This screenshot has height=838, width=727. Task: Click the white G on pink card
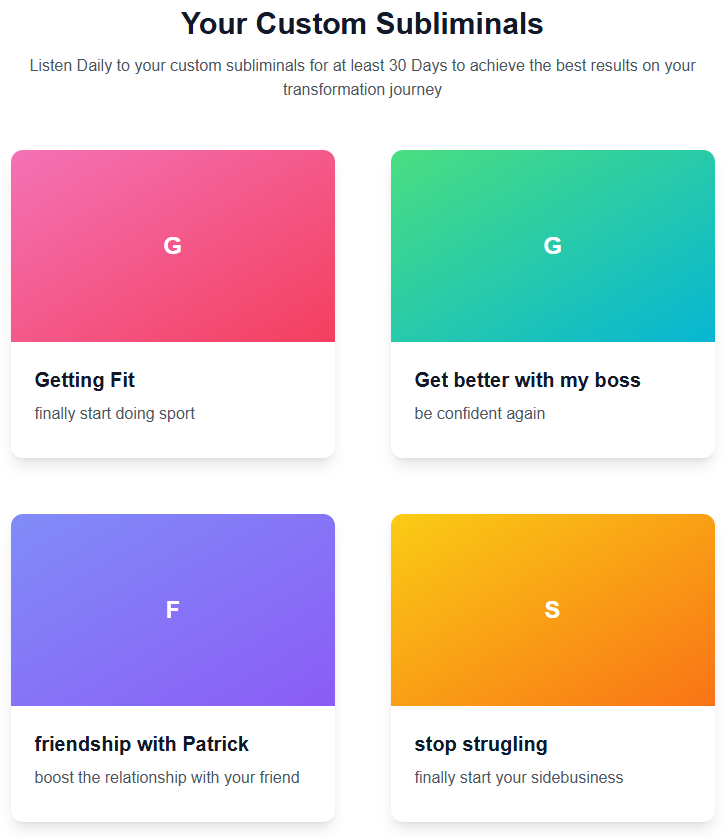(172, 246)
